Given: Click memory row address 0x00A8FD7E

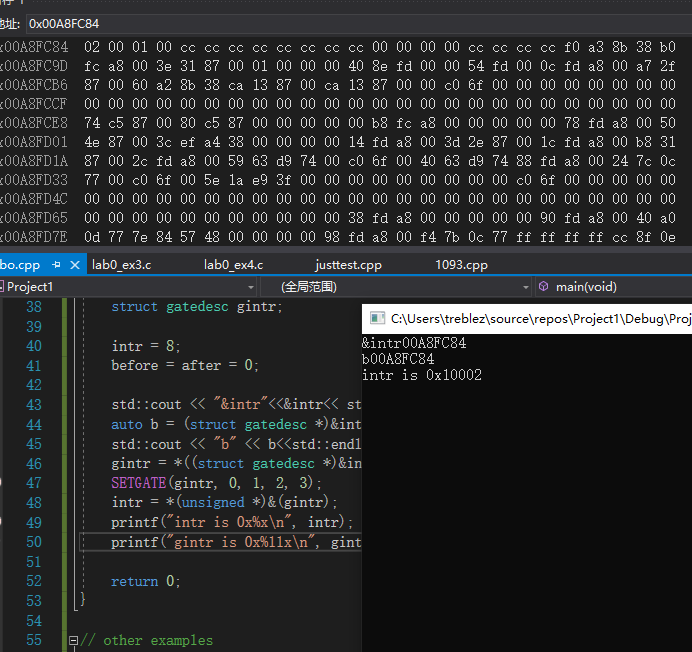Looking at the screenshot, I should (34, 237).
